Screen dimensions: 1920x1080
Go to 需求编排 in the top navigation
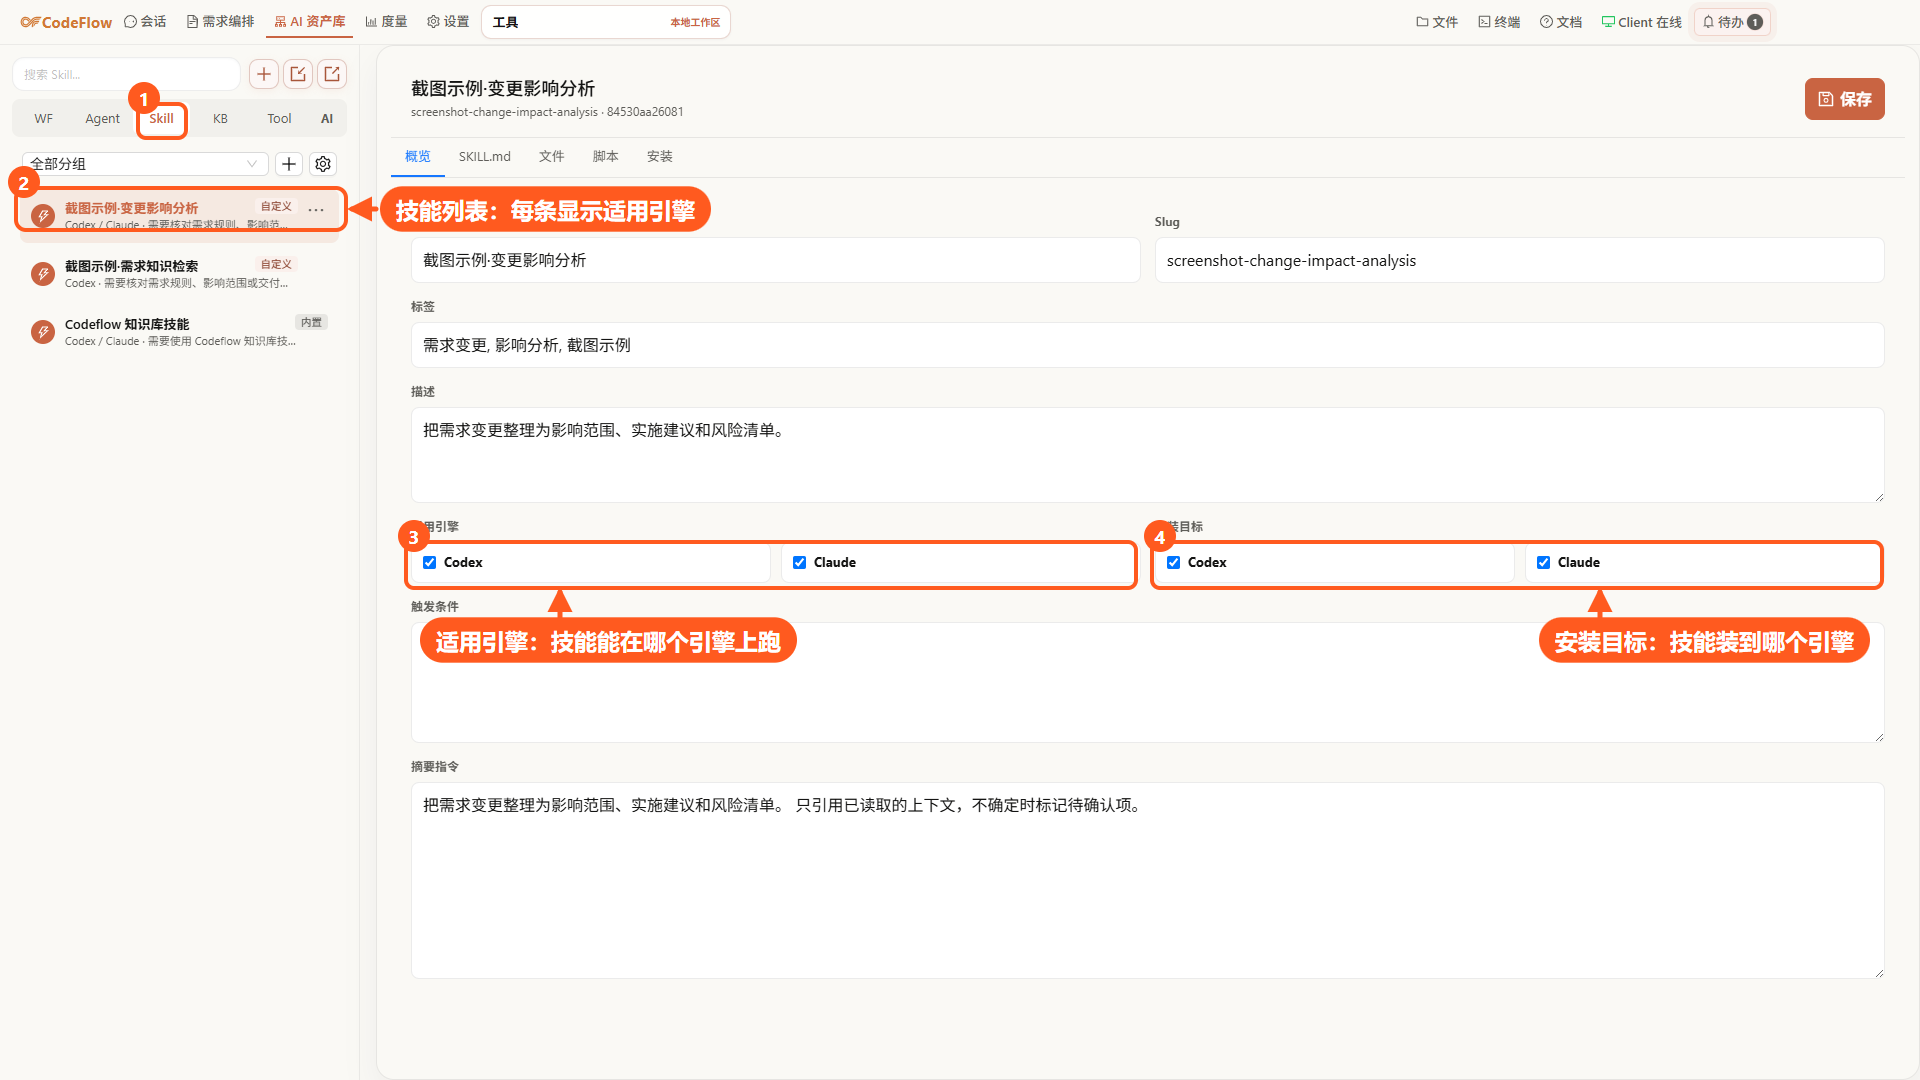pos(221,22)
